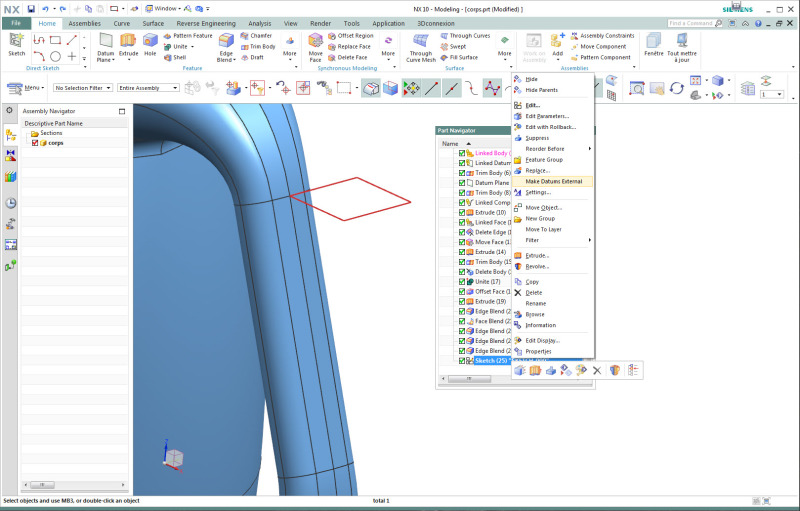Click the Find a Command search field
This screenshot has width=800, height=511.
[695, 23]
